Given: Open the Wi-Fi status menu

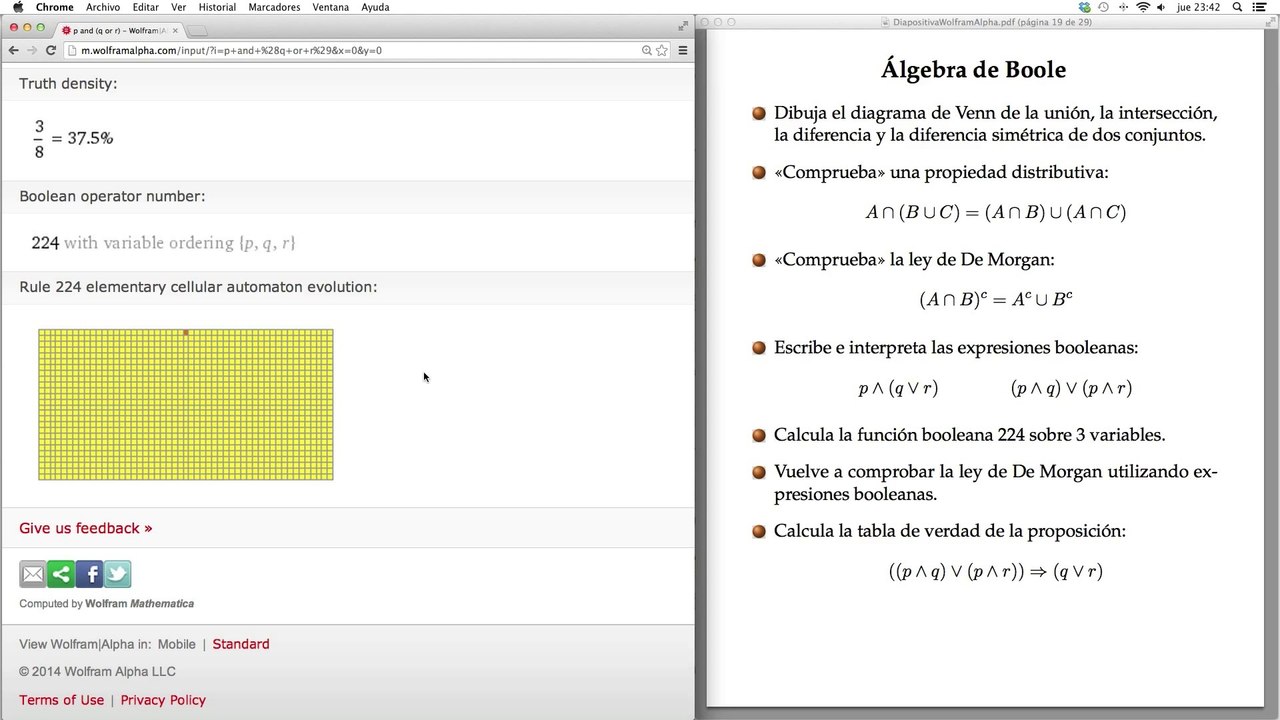Looking at the screenshot, I should tap(1143, 7).
